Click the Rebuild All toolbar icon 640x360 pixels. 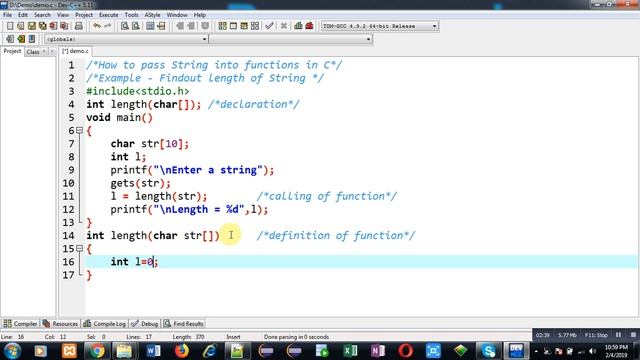(255, 26)
